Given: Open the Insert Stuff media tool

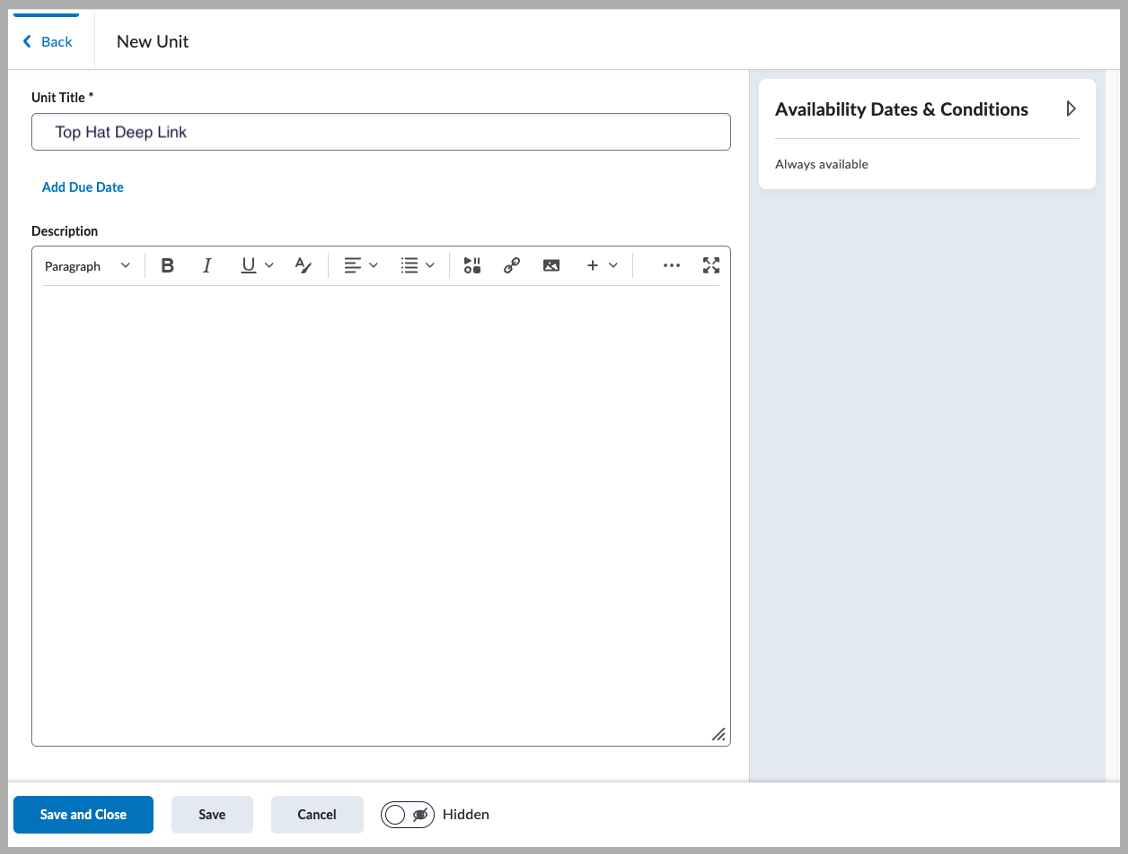Looking at the screenshot, I should [x=471, y=265].
